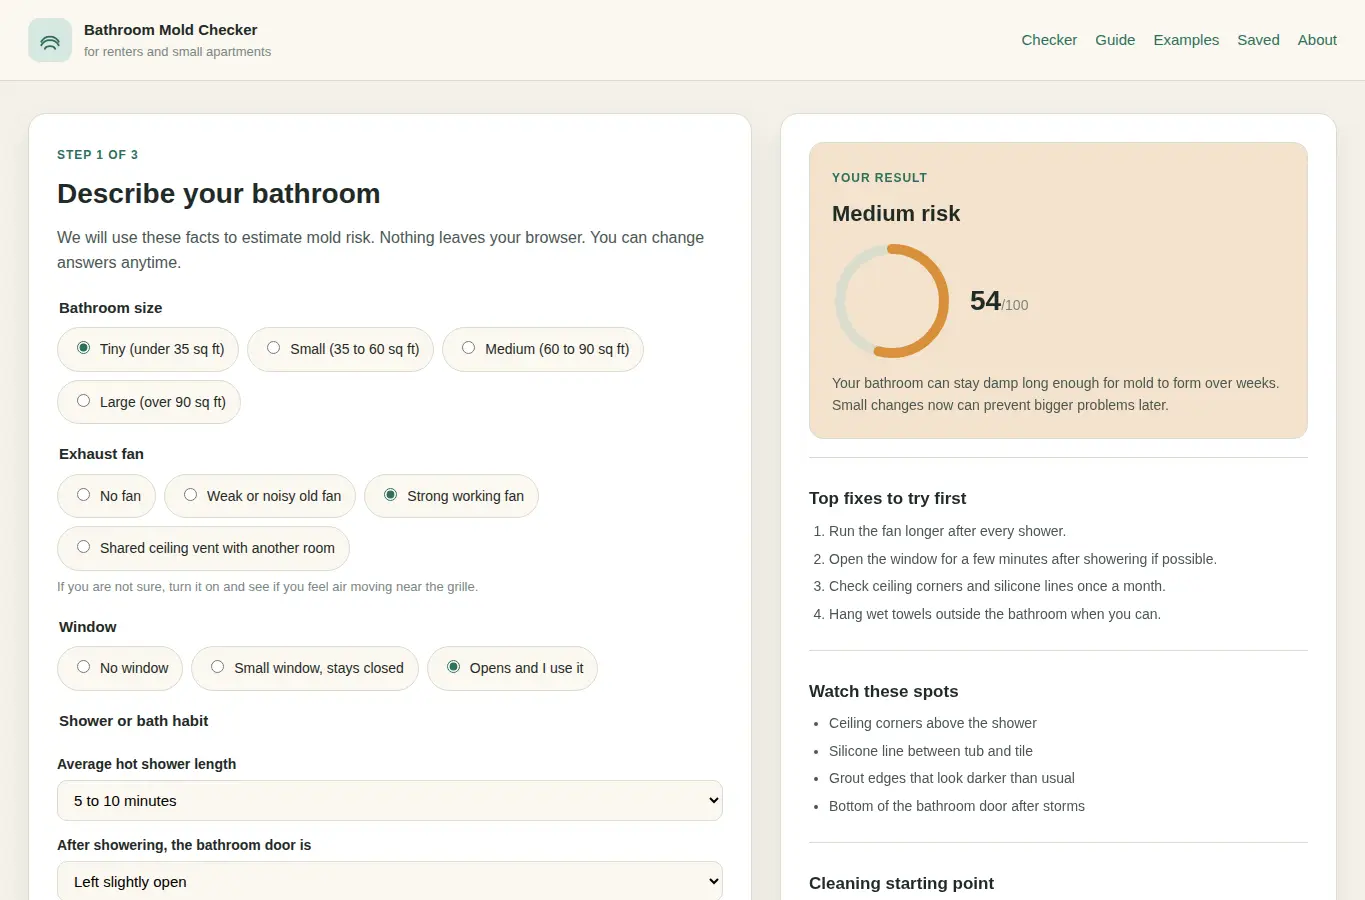
Task: Choose Weak or noisy old fan
Action: pyautogui.click(x=260, y=496)
